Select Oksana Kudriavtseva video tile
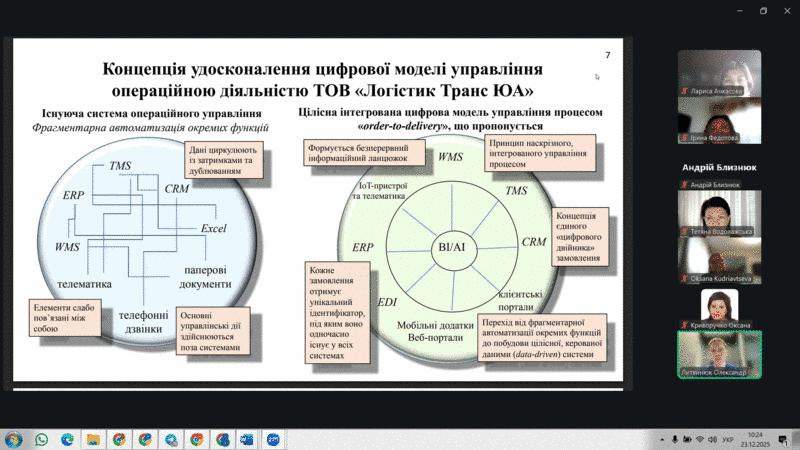 pos(718,260)
